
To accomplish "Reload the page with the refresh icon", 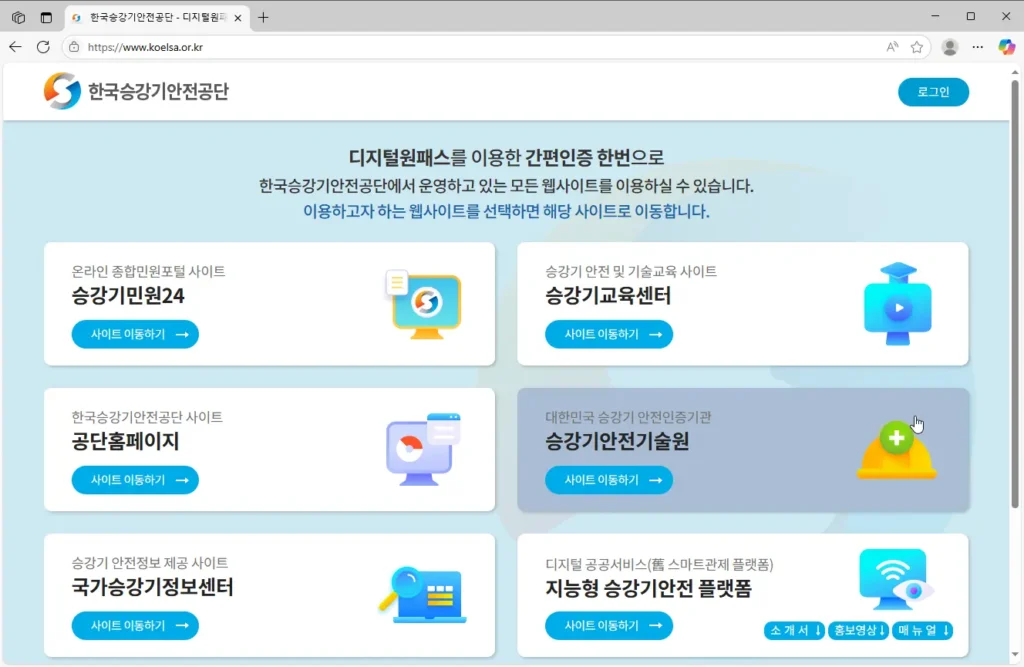I will coord(43,47).
